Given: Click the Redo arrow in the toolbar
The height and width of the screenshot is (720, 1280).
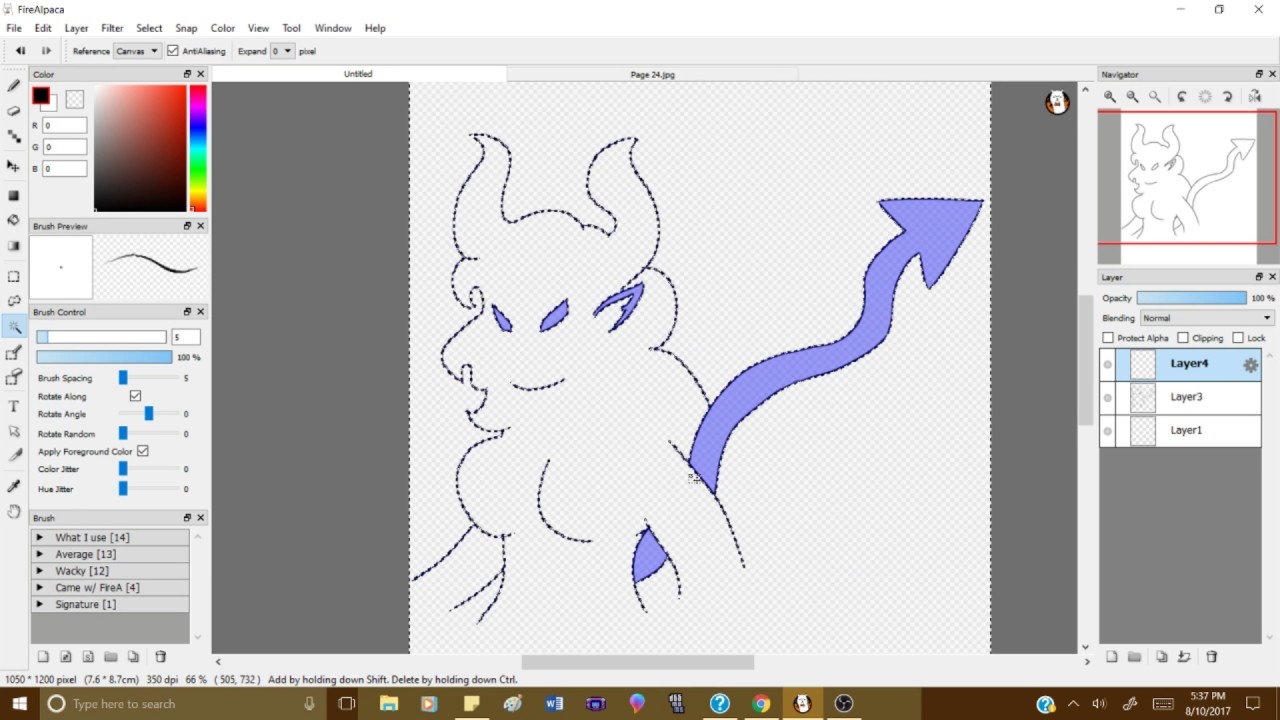Looking at the screenshot, I should (46, 51).
